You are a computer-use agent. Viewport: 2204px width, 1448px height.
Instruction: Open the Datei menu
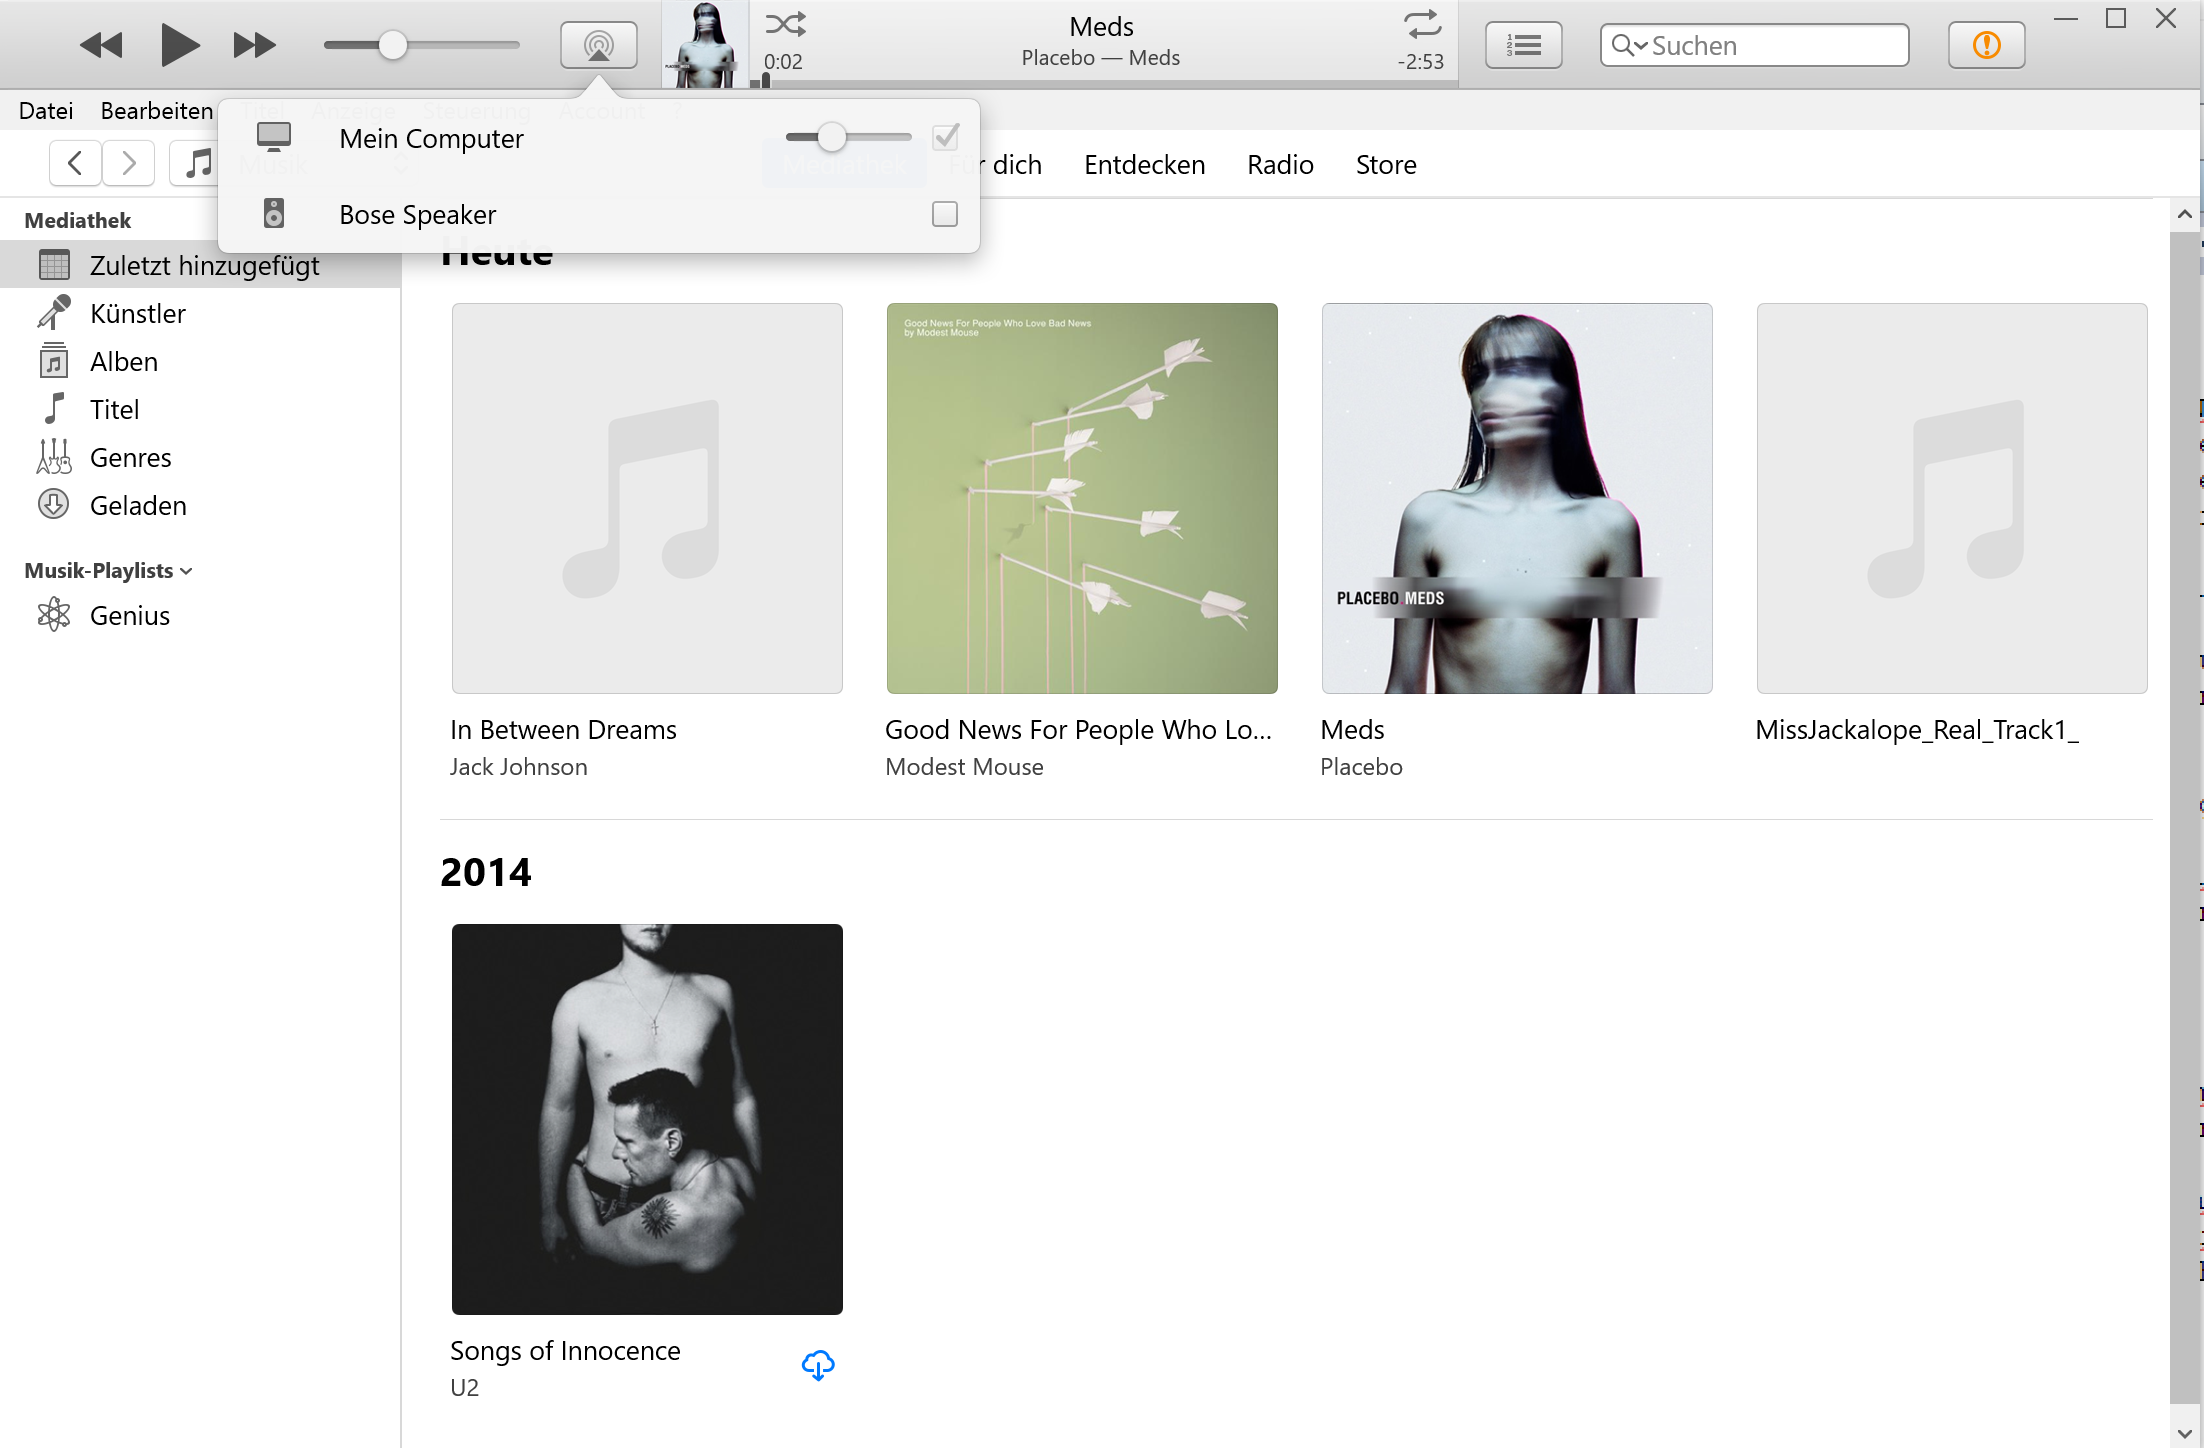[x=46, y=111]
